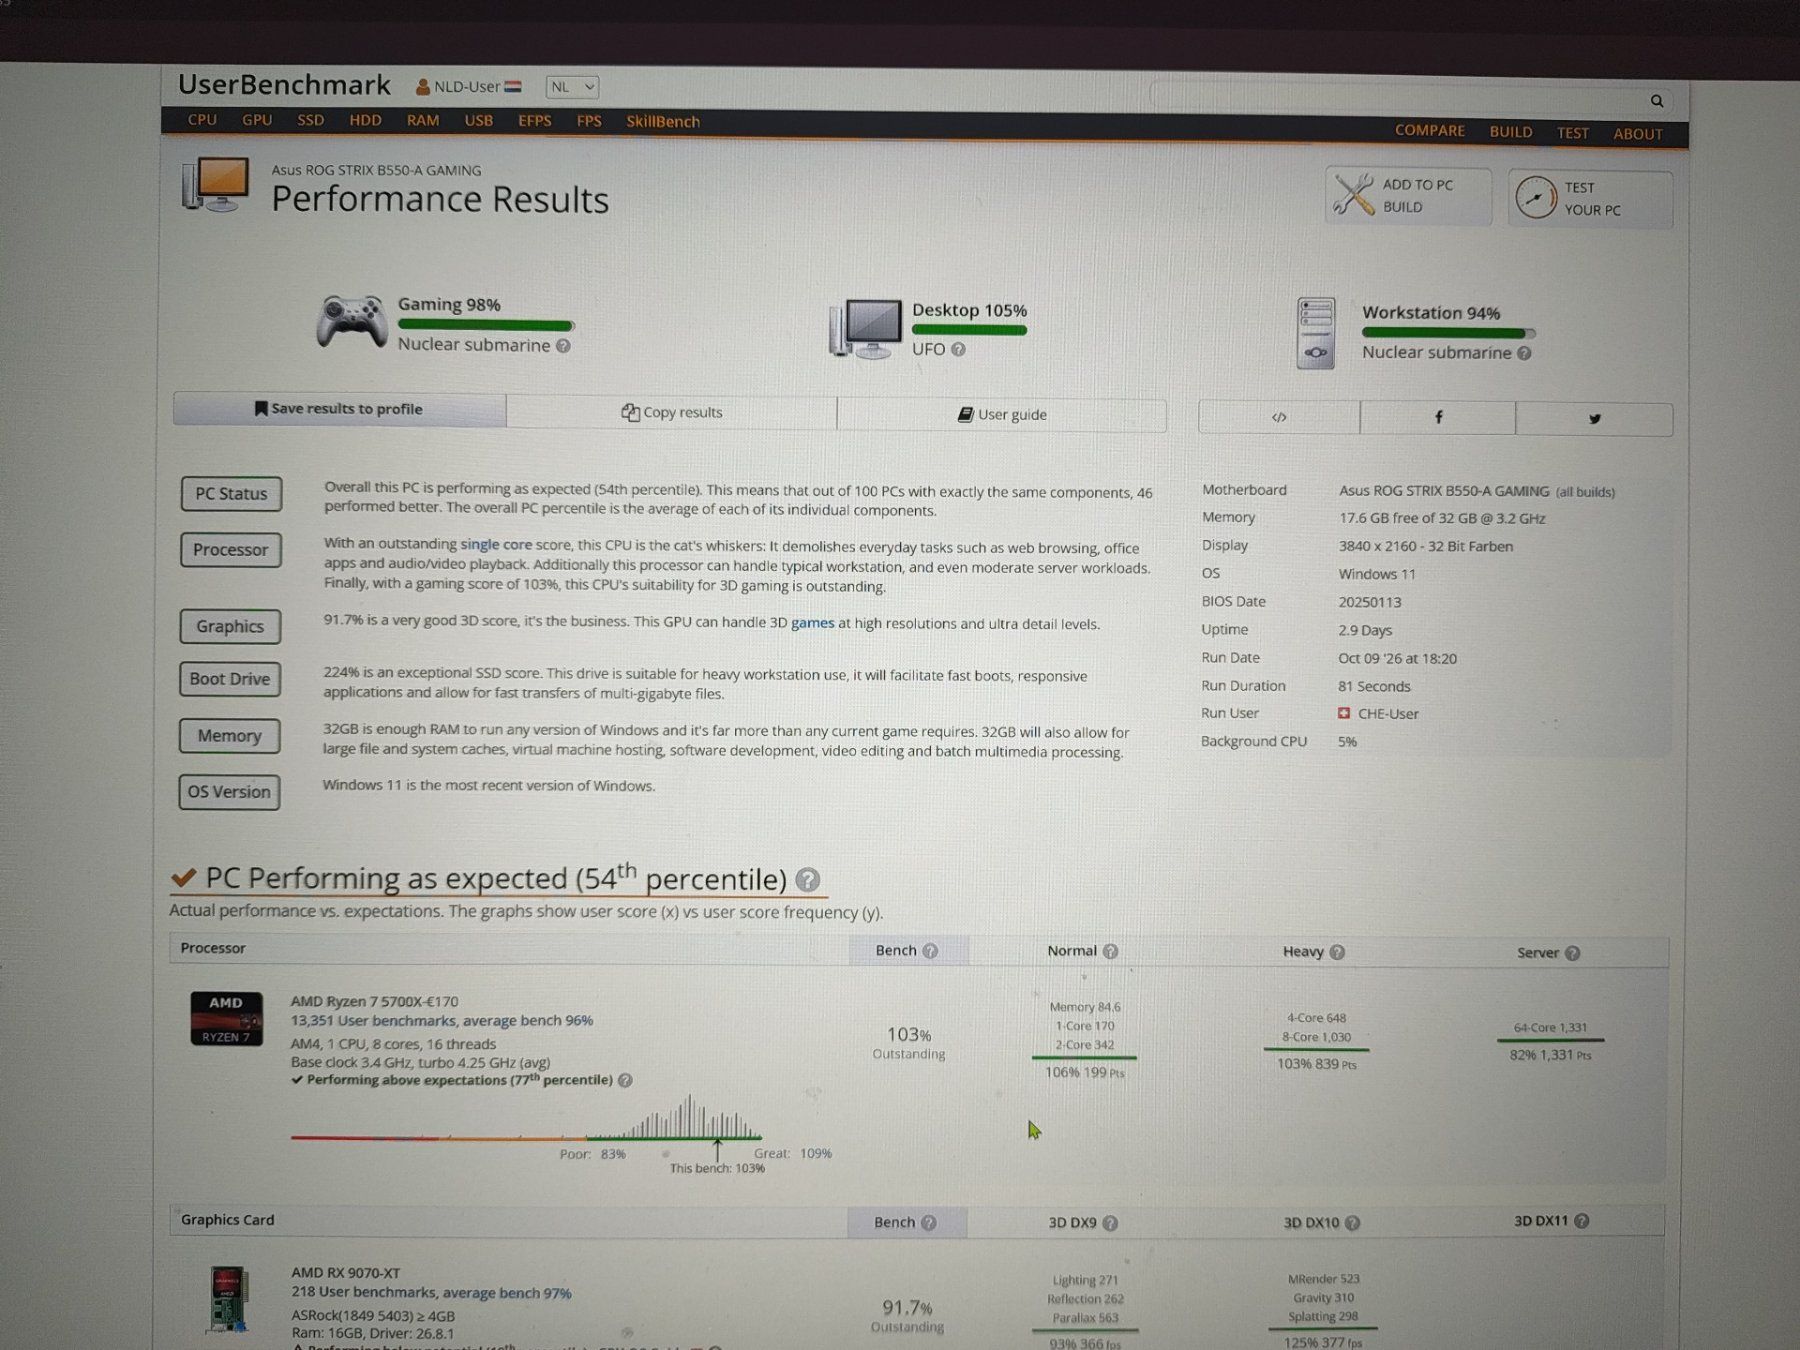Viewport: 1800px width, 1350px height.
Task: Click the Boot Drive button
Action: [x=230, y=679]
